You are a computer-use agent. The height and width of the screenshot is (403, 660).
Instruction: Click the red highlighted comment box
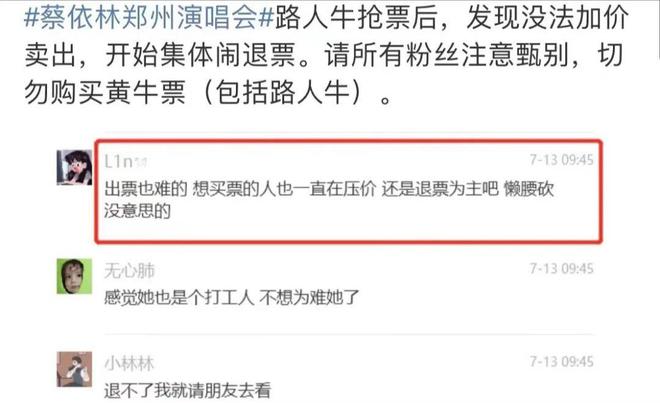(349, 191)
